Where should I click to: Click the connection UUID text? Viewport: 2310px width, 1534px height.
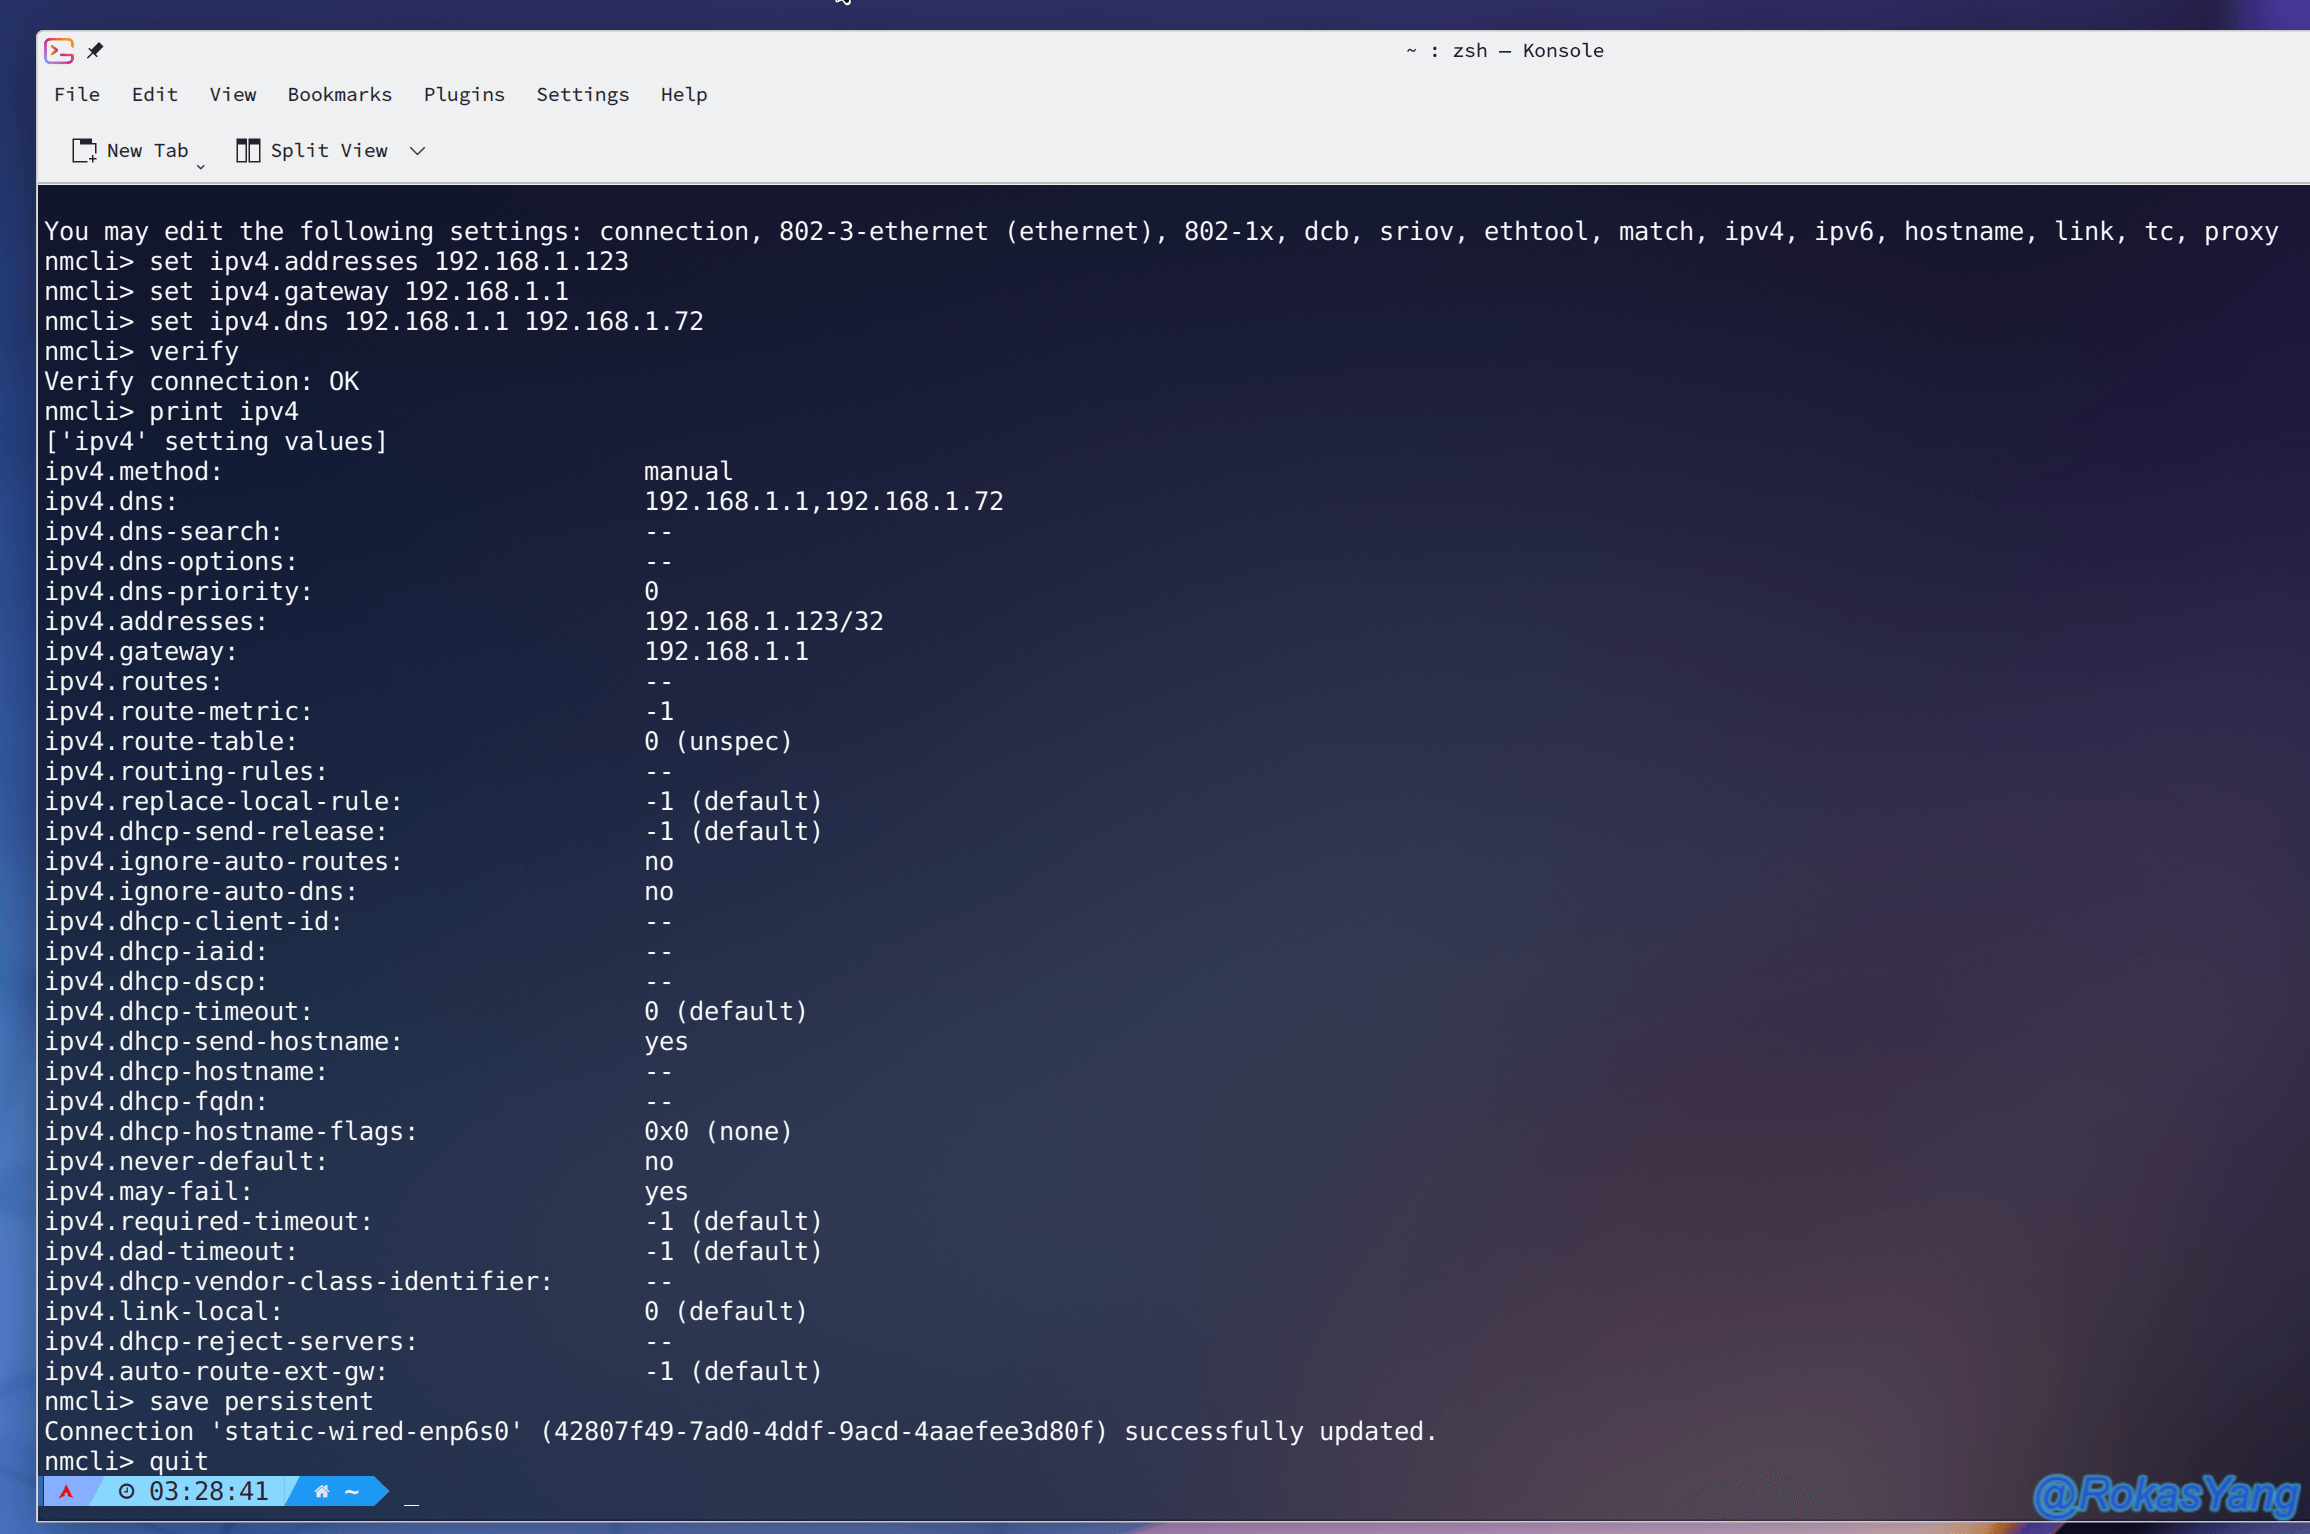tap(824, 1431)
